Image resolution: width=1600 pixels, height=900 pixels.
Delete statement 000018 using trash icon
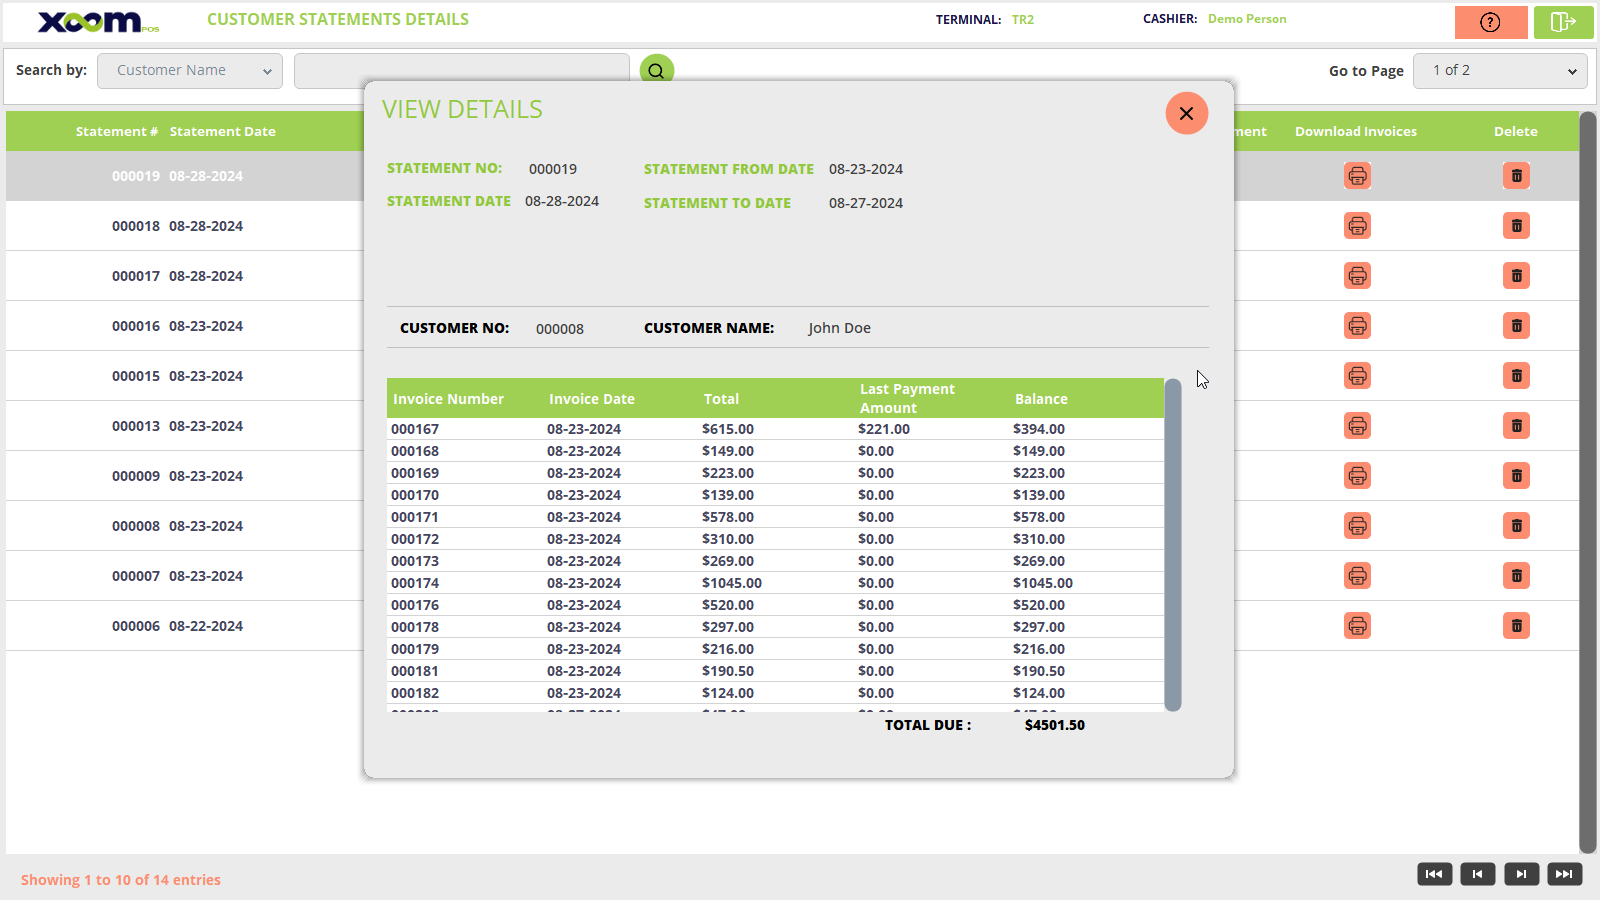[1516, 226]
